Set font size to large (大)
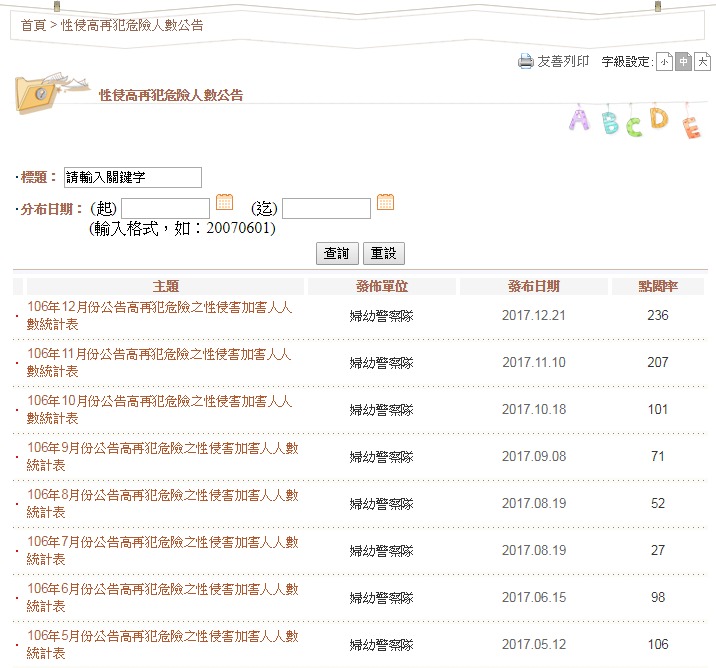The image size is (716, 668). (x=702, y=62)
